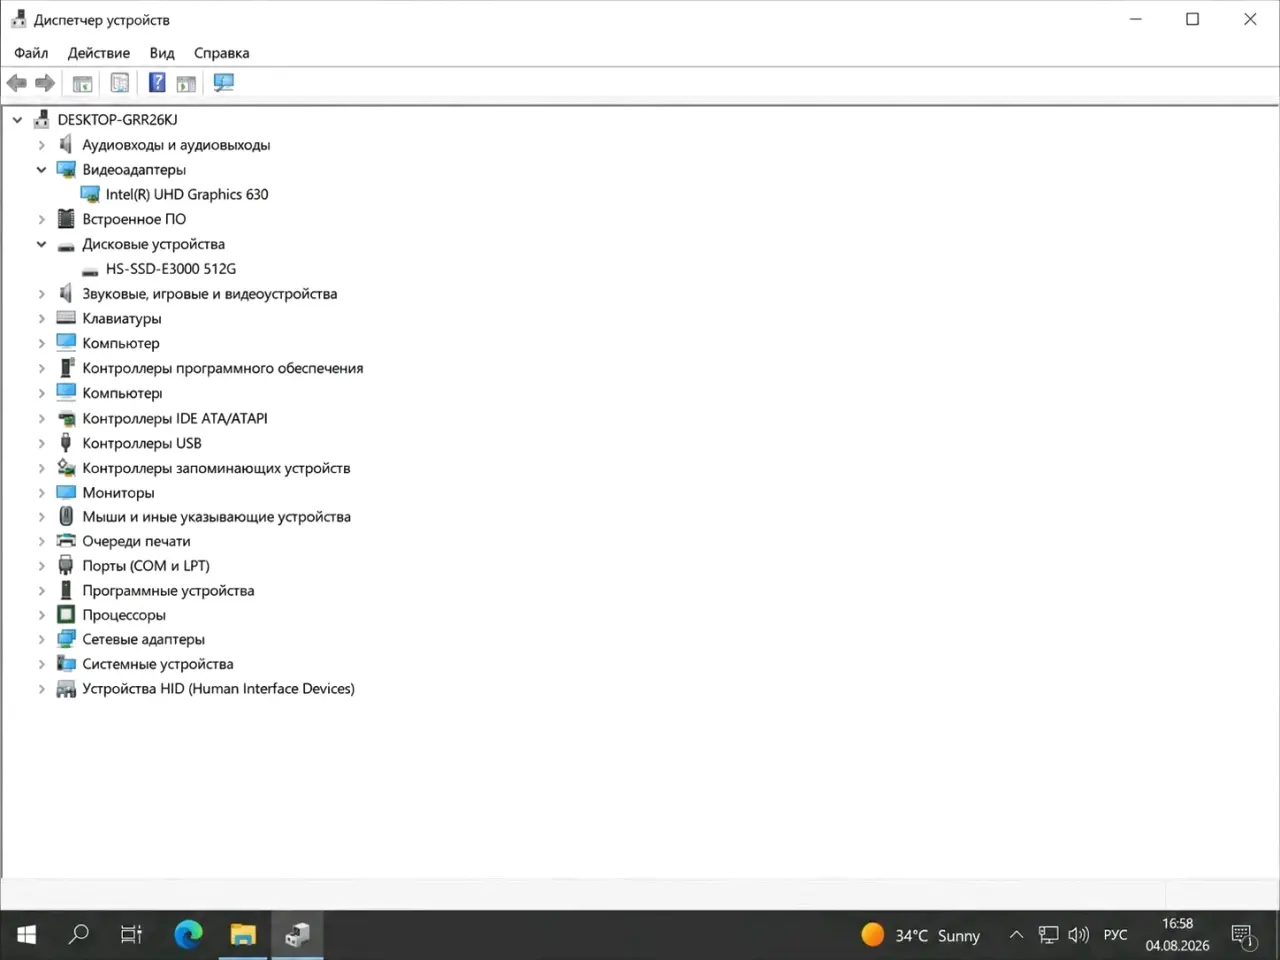This screenshot has width=1280, height=960.
Task: Open Microsoft Edge from the taskbar
Action: click(x=188, y=935)
